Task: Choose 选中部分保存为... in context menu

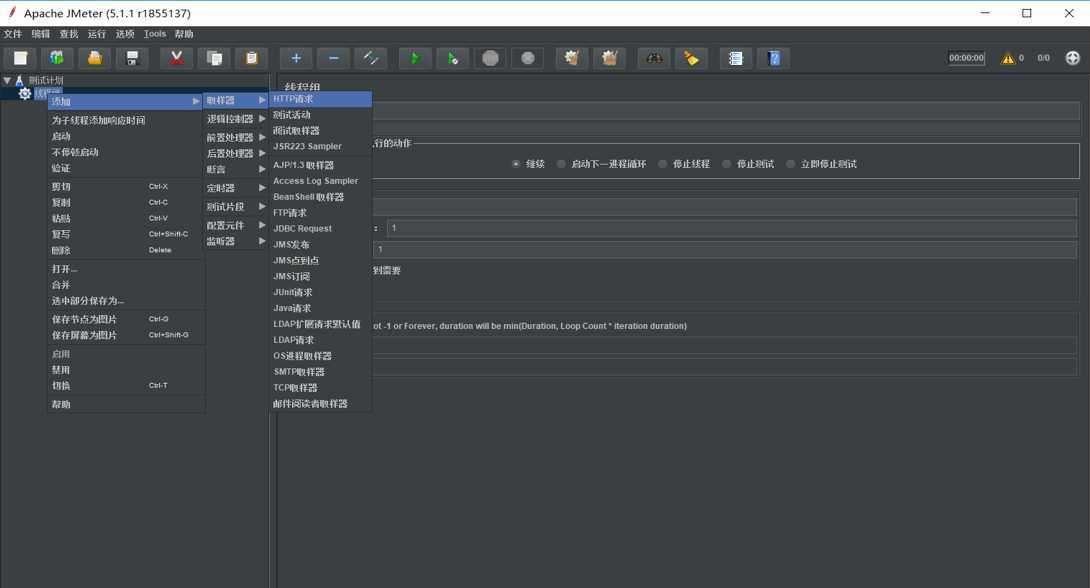Action: pos(125,301)
